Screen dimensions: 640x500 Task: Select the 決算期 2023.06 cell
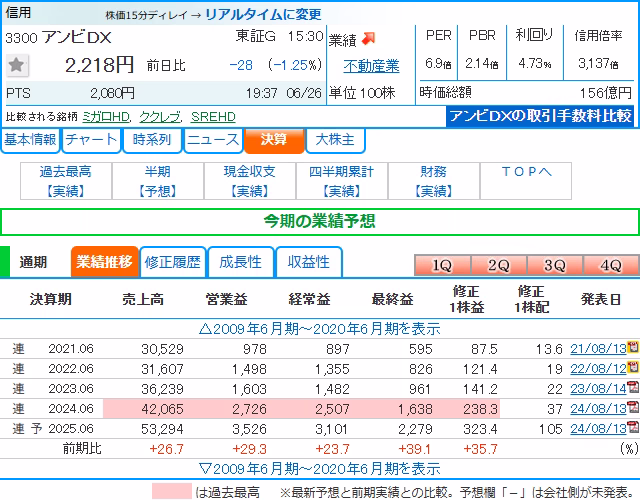(x=71, y=389)
